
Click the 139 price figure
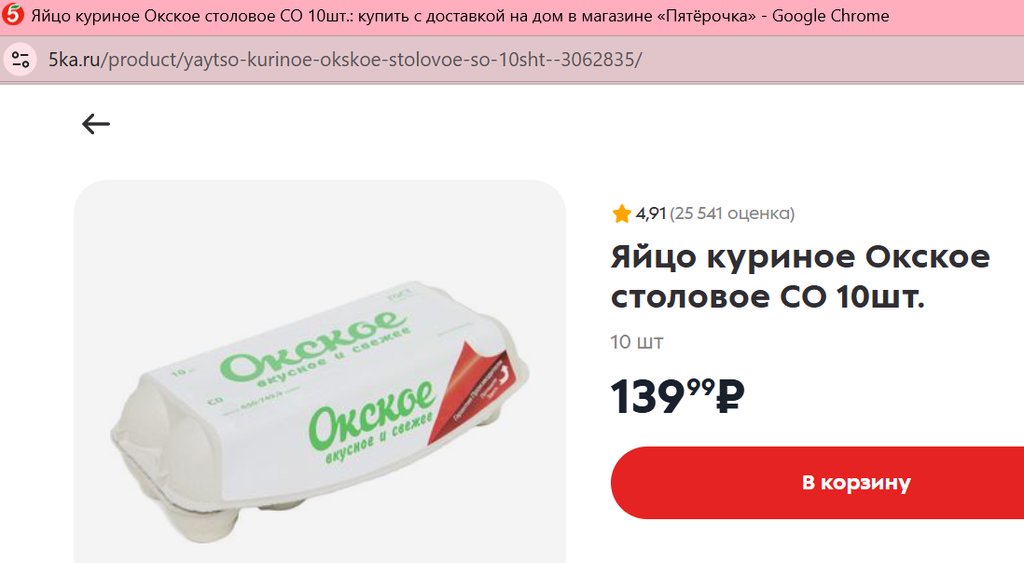pos(647,397)
